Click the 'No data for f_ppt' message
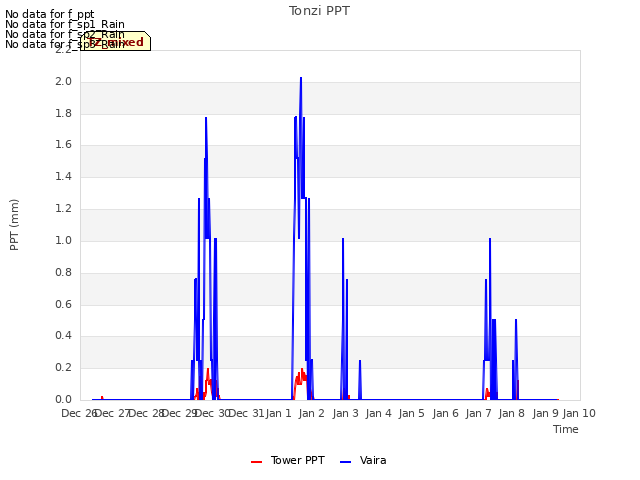640x480 pixels. pos(49,15)
